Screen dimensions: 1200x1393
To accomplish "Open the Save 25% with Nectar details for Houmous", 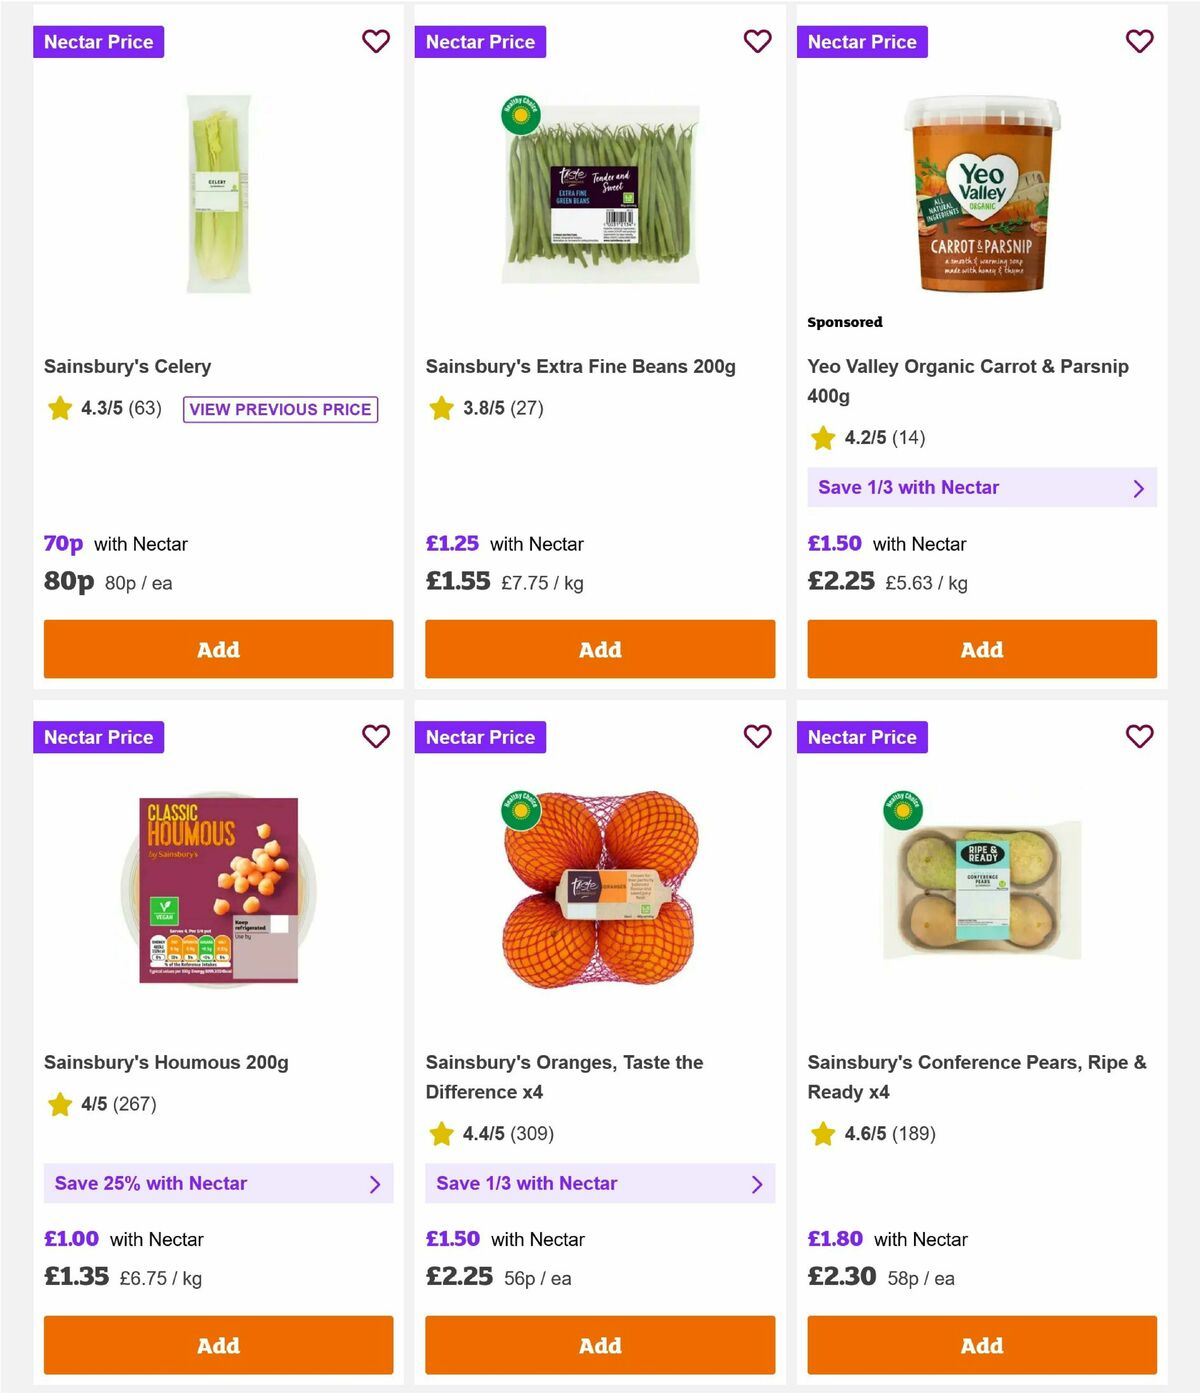I will [x=218, y=1183].
